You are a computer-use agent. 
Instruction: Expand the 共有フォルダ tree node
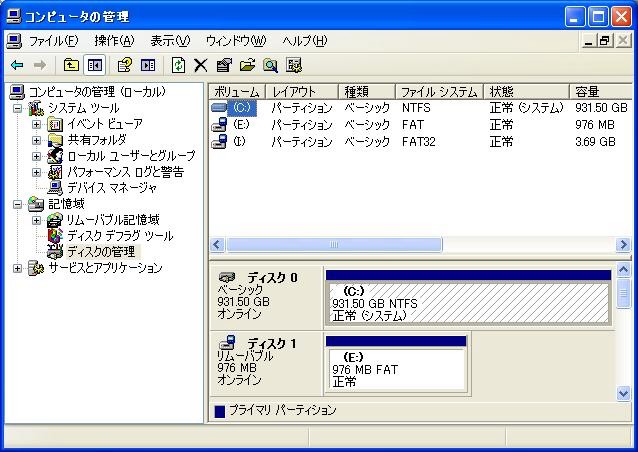36,140
